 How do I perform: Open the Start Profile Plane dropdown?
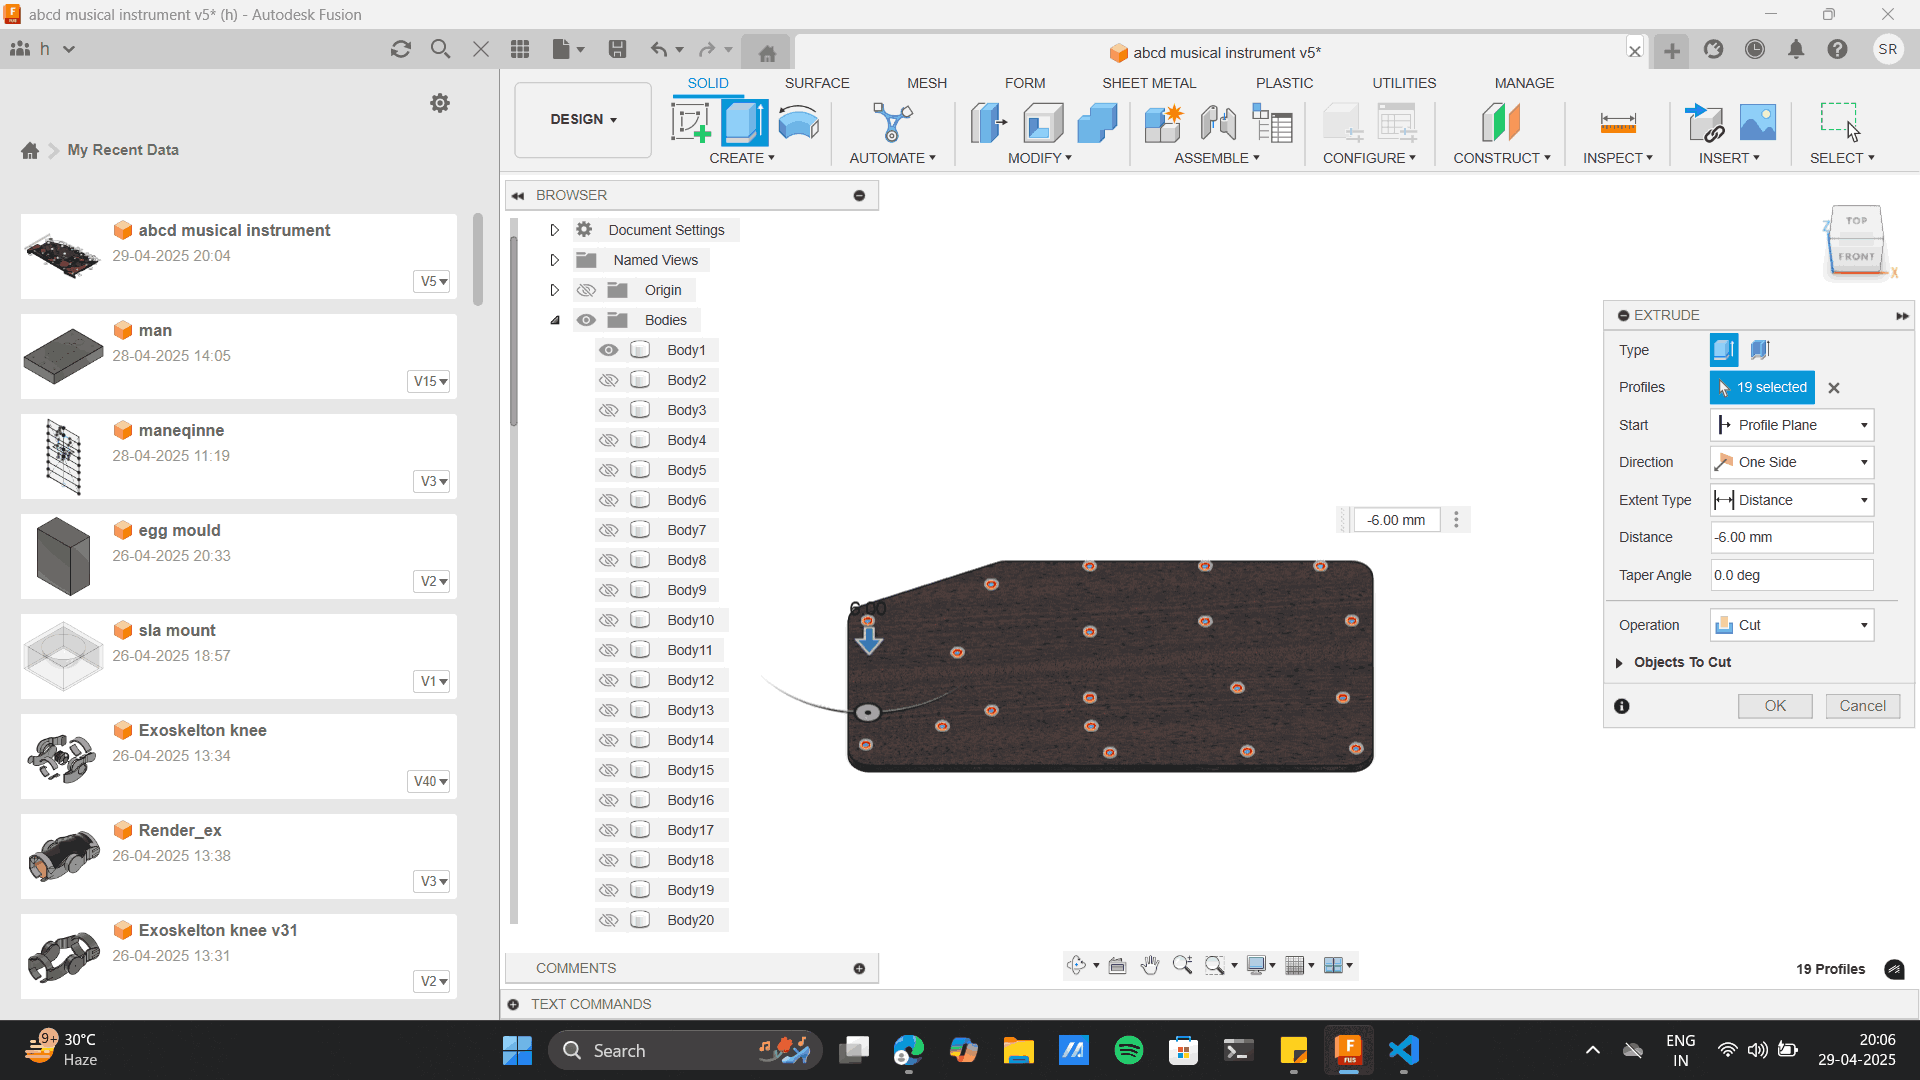[1791, 425]
